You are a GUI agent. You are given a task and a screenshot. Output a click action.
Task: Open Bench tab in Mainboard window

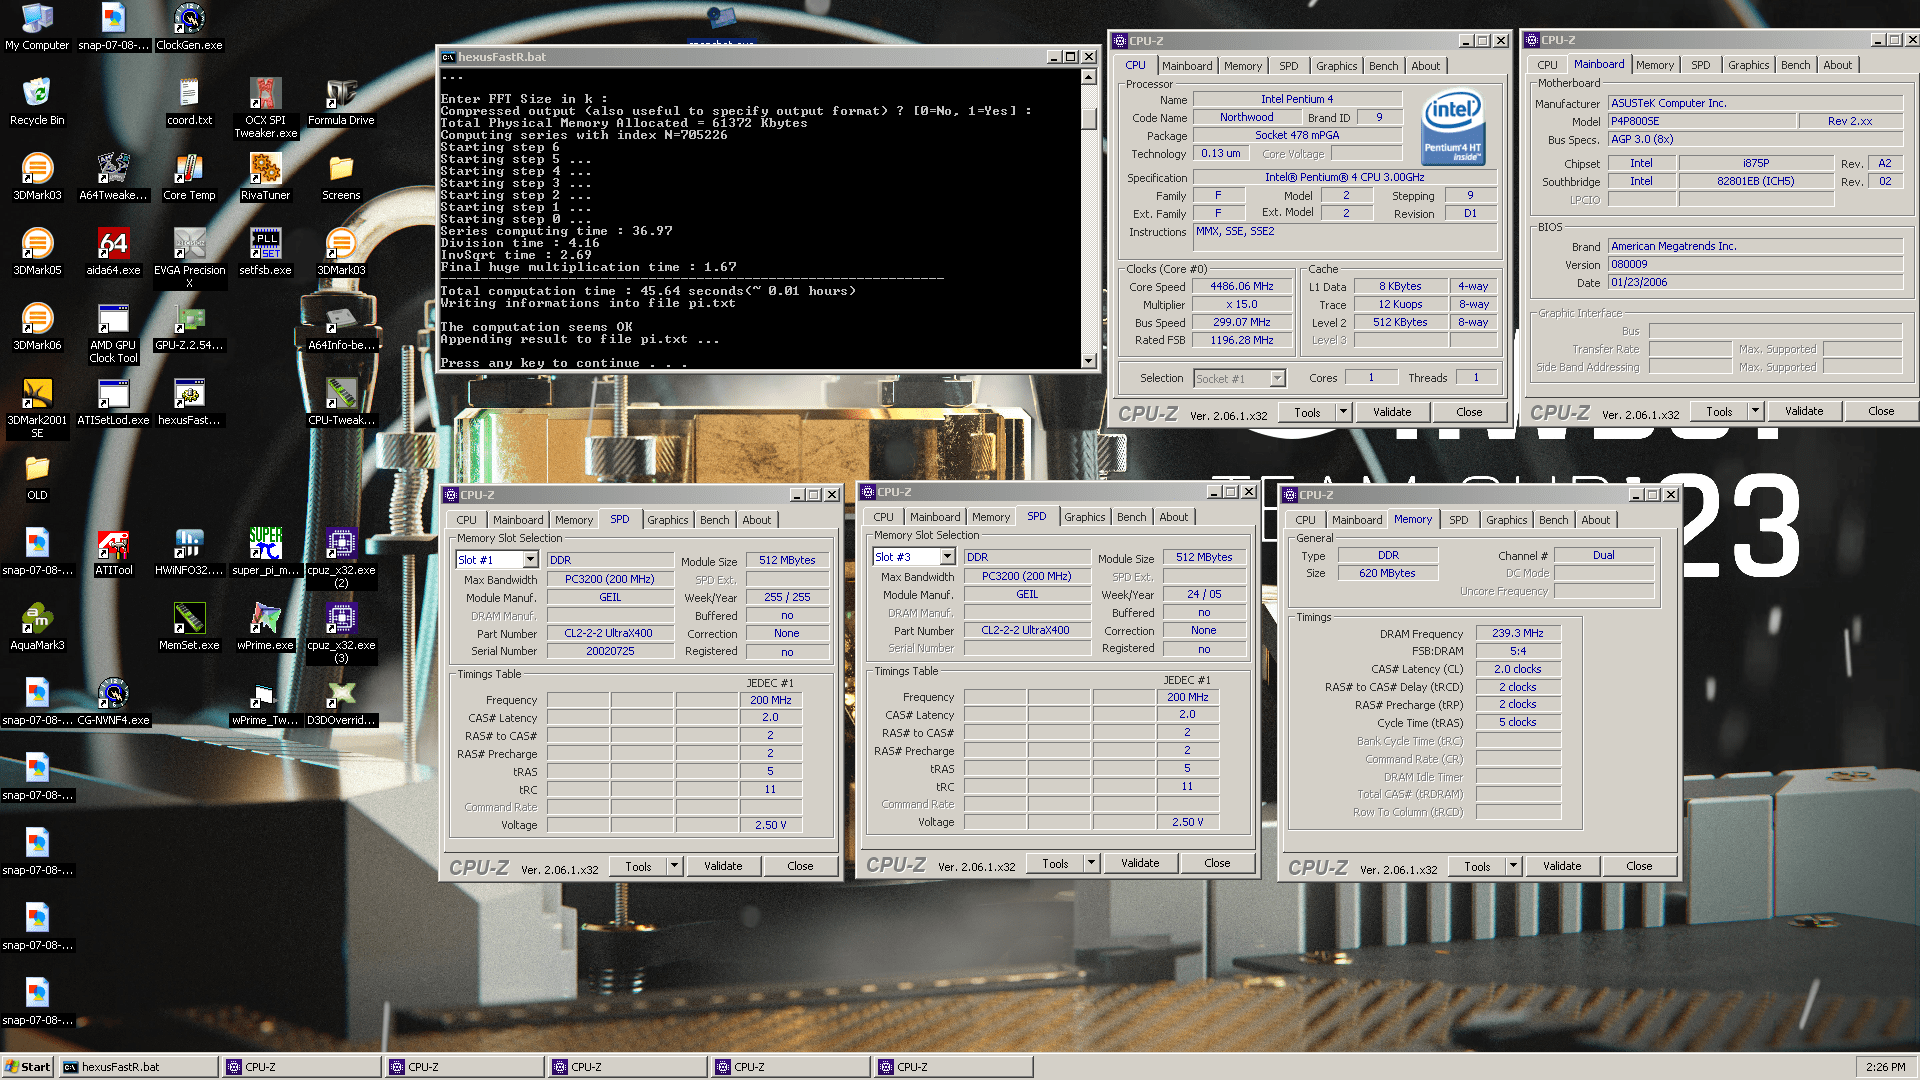1795,65
